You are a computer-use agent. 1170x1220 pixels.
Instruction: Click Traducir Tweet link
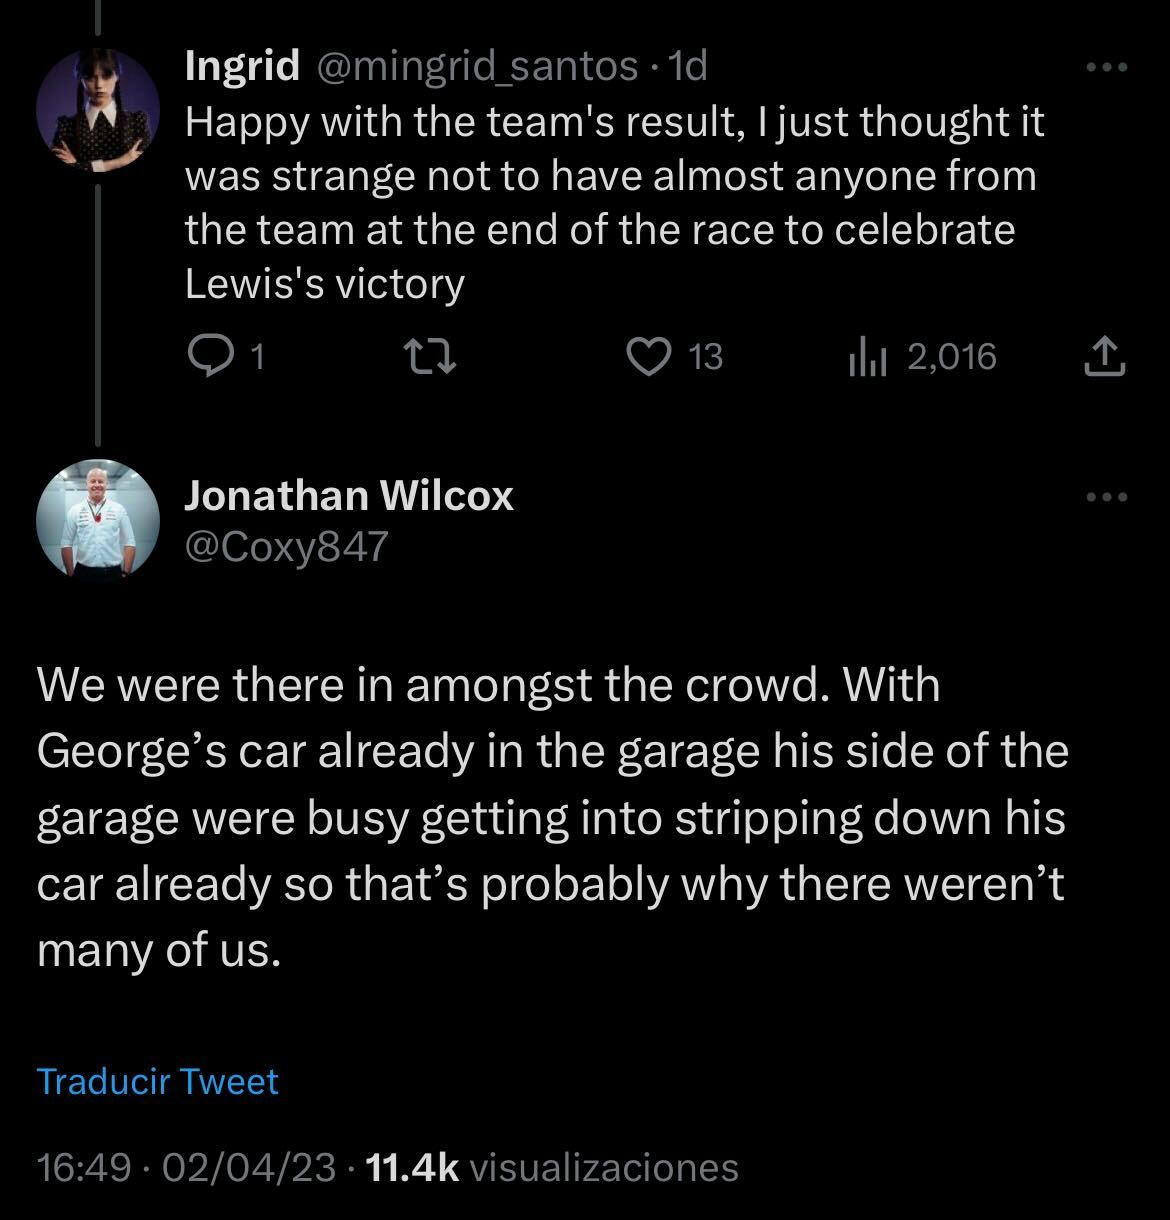[157, 1082]
